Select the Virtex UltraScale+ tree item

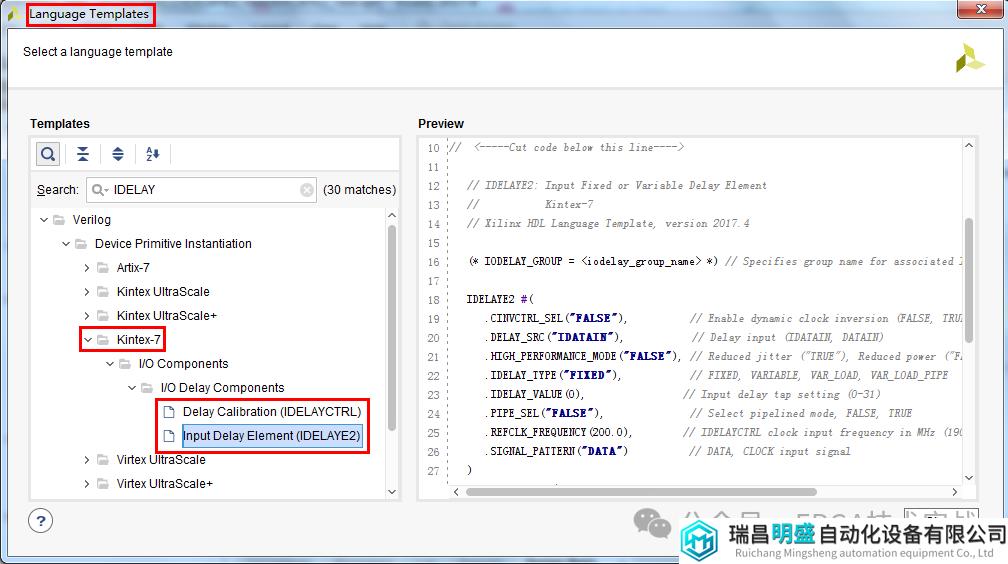pos(165,484)
